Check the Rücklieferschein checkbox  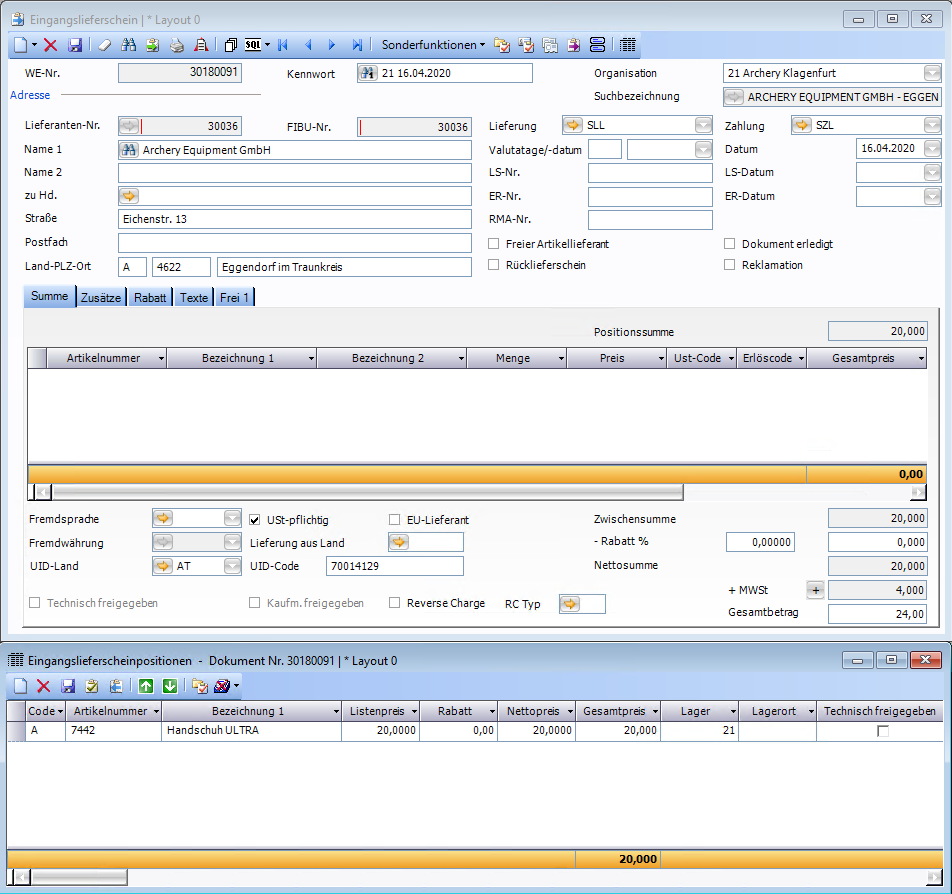pyautogui.click(x=494, y=265)
